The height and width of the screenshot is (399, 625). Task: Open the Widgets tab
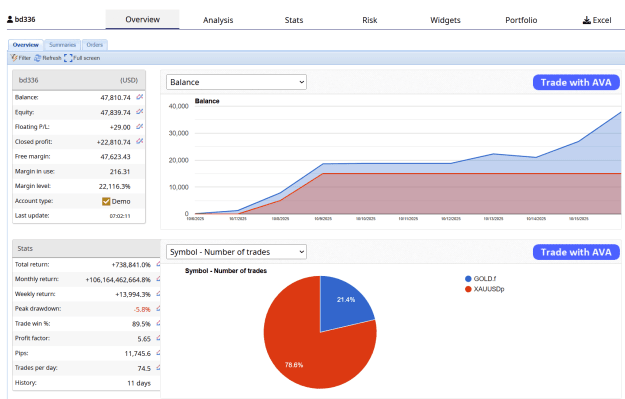(x=445, y=20)
